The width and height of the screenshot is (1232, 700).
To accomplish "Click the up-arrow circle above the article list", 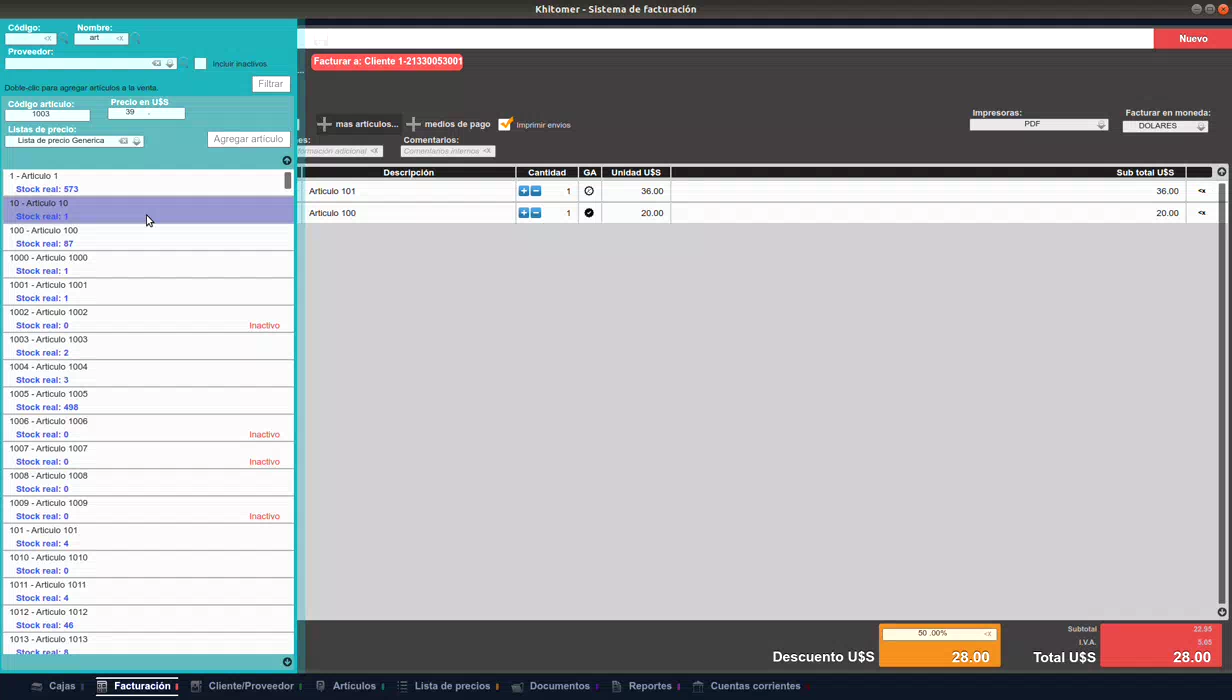I will coord(287,160).
